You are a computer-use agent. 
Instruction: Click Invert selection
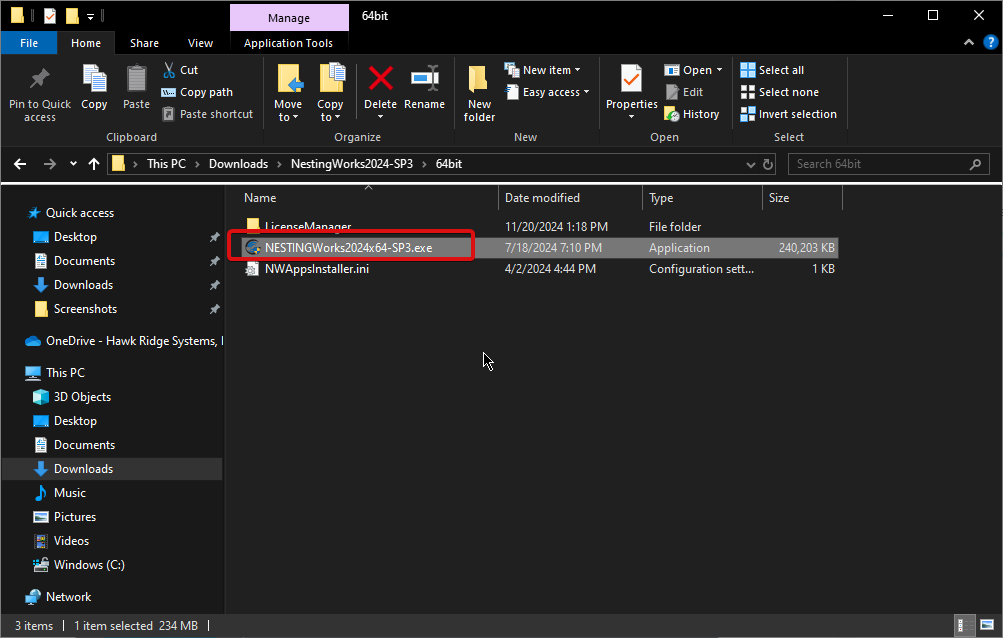point(788,114)
